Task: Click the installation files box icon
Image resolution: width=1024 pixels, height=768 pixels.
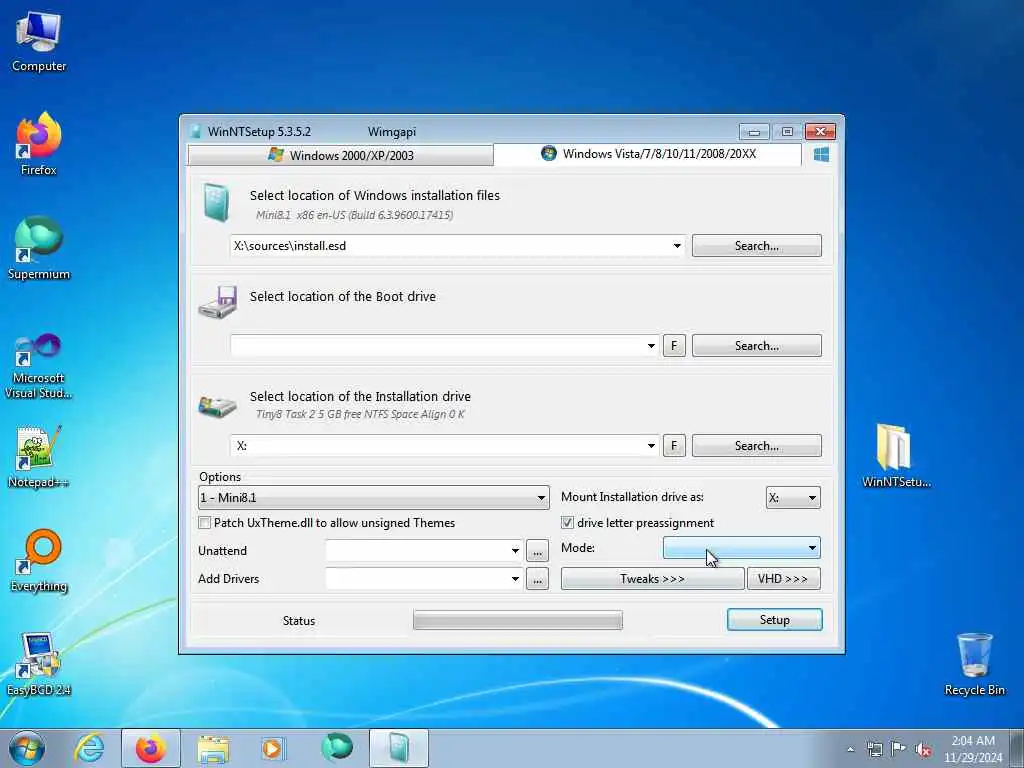Action: tap(216, 202)
